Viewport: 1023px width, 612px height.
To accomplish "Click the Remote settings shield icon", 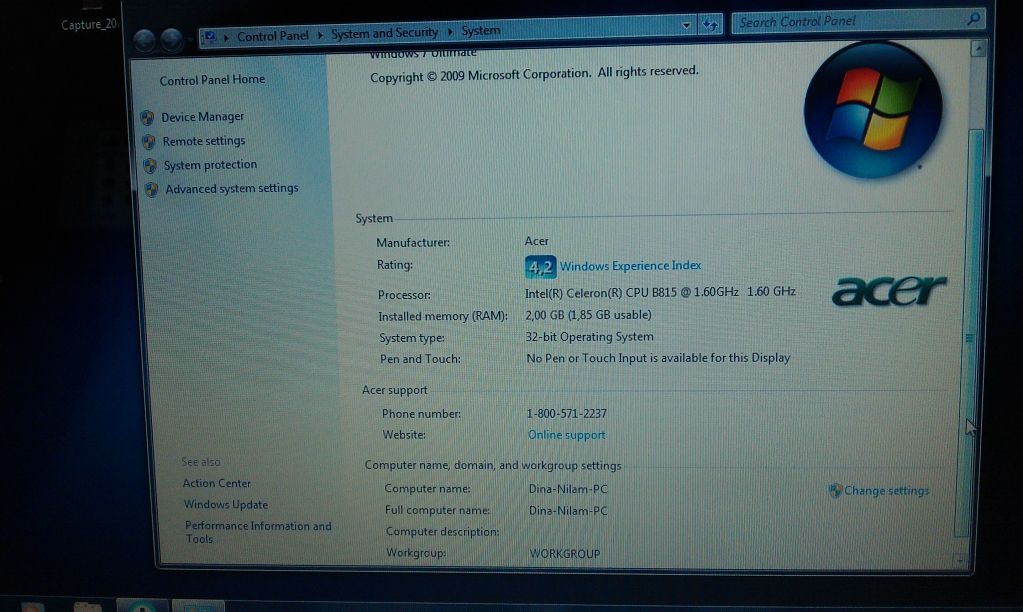I will pos(149,142).
